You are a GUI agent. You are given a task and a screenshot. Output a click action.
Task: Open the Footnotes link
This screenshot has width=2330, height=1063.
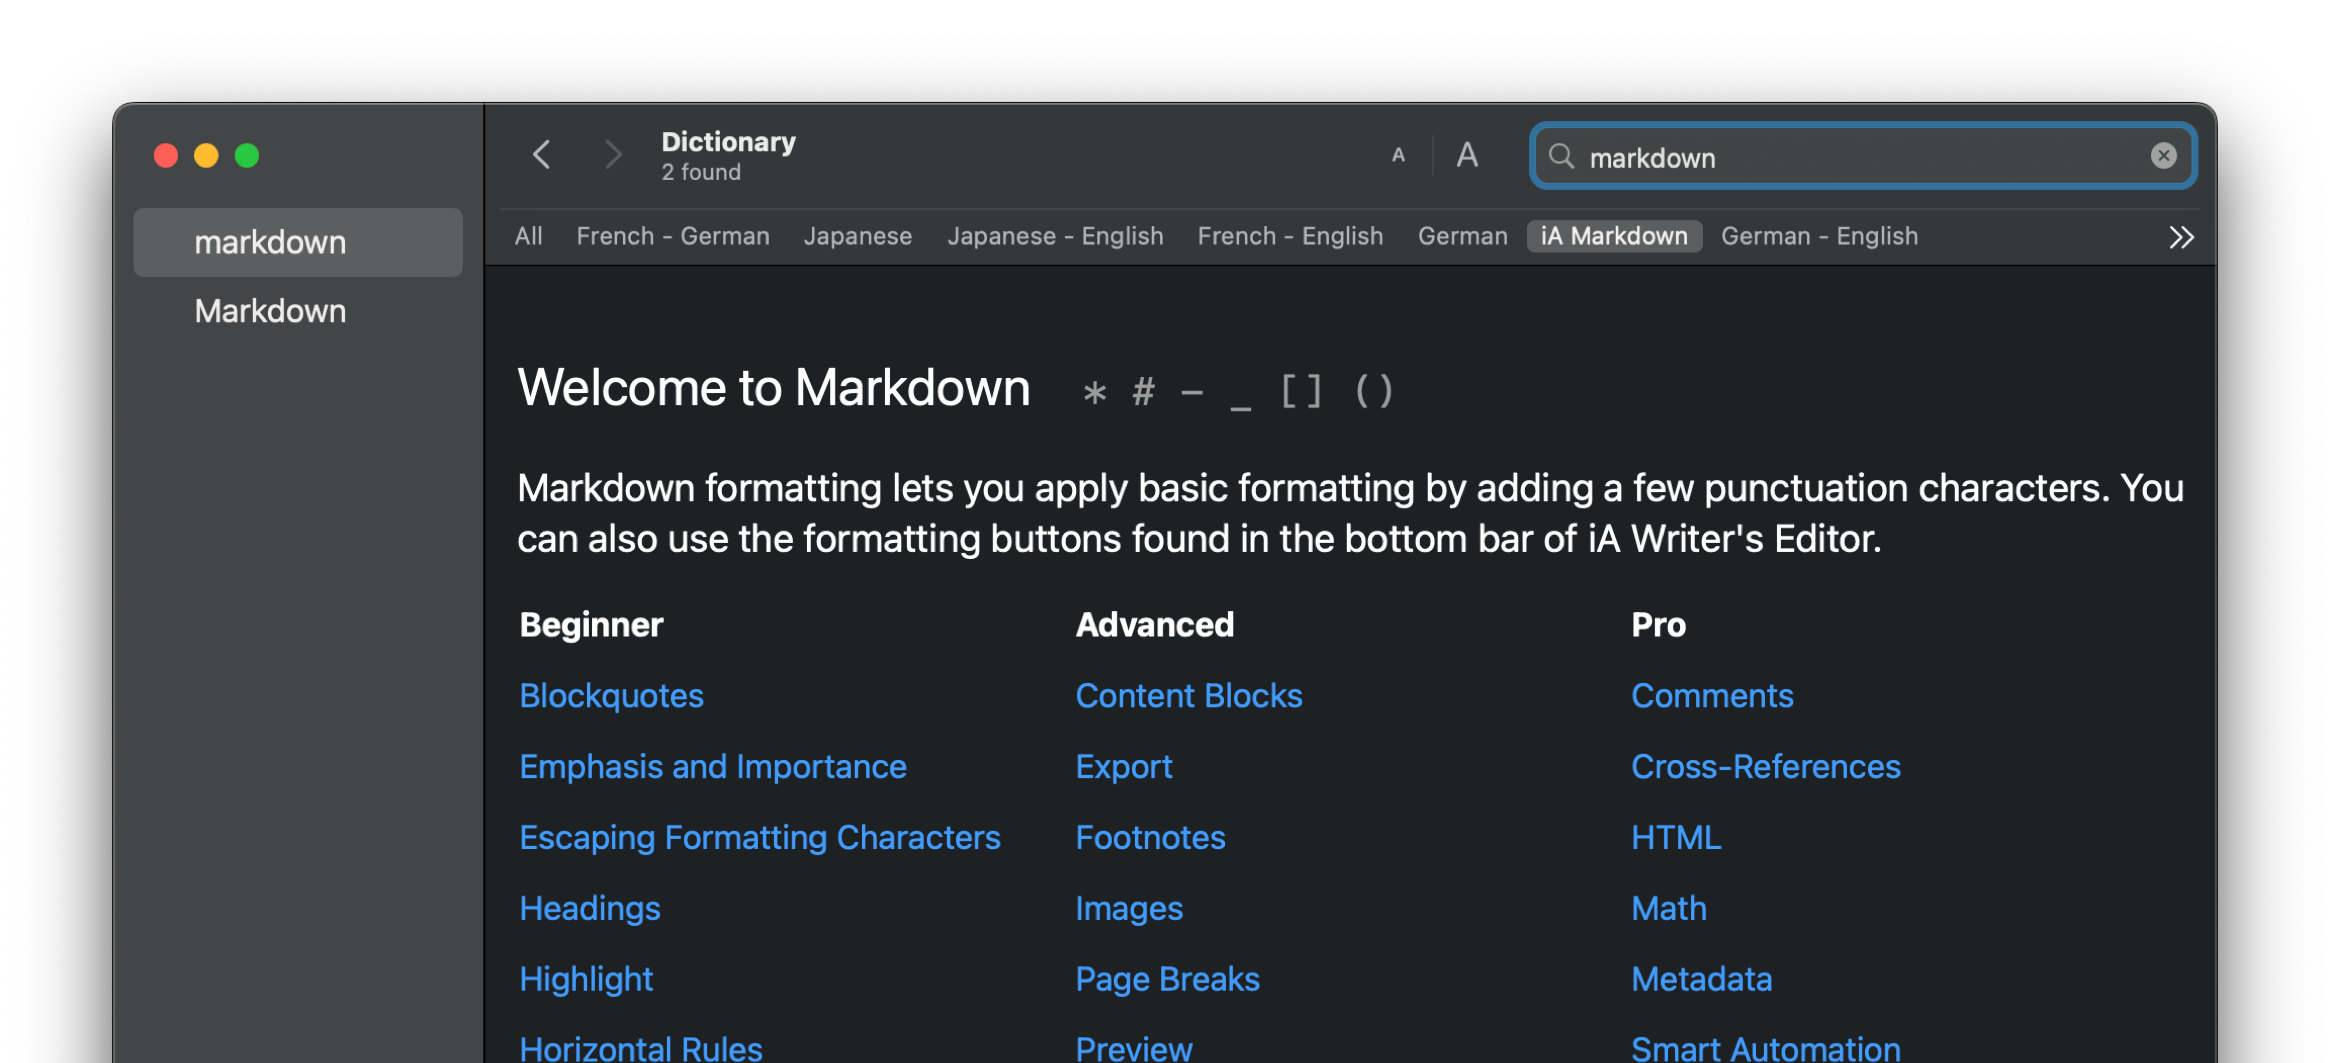click(1150, 838)
